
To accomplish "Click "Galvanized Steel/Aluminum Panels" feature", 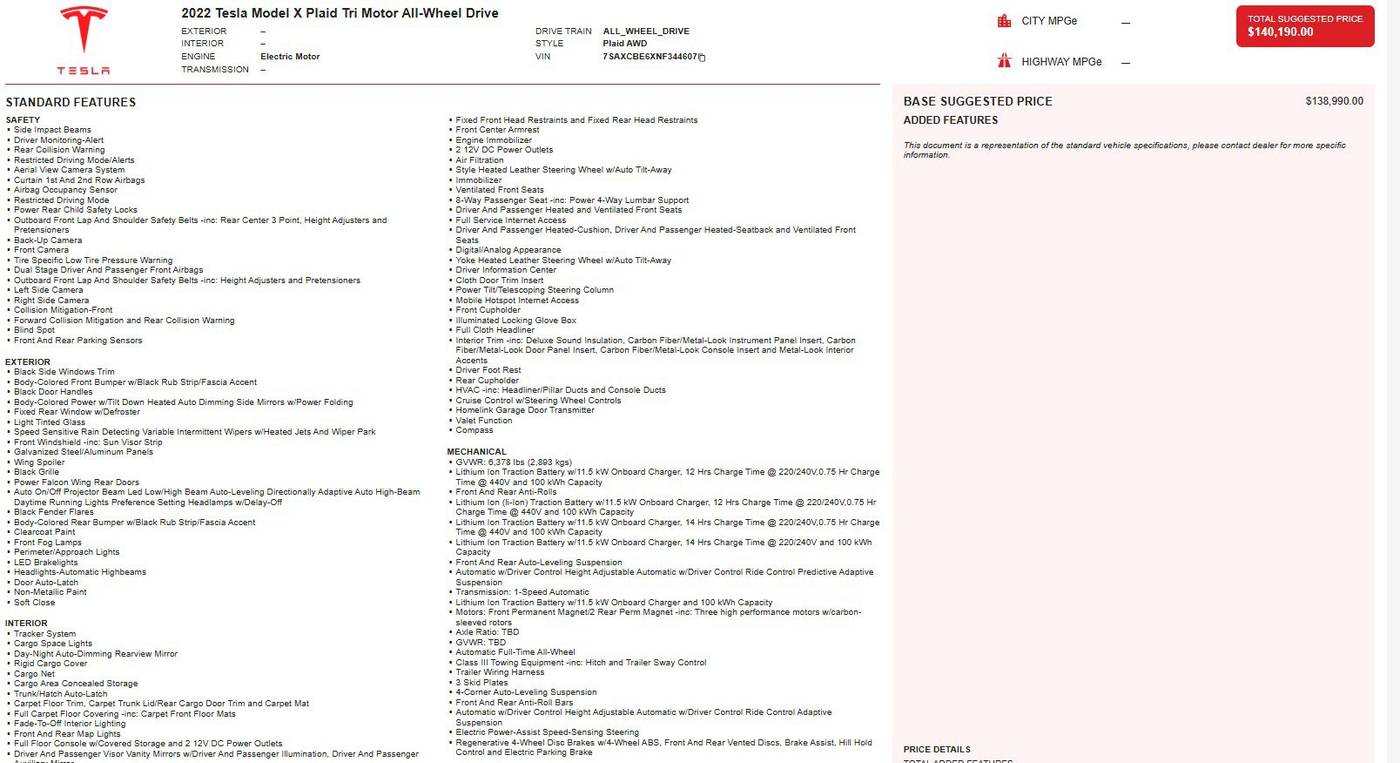I will tap(84, 452).
